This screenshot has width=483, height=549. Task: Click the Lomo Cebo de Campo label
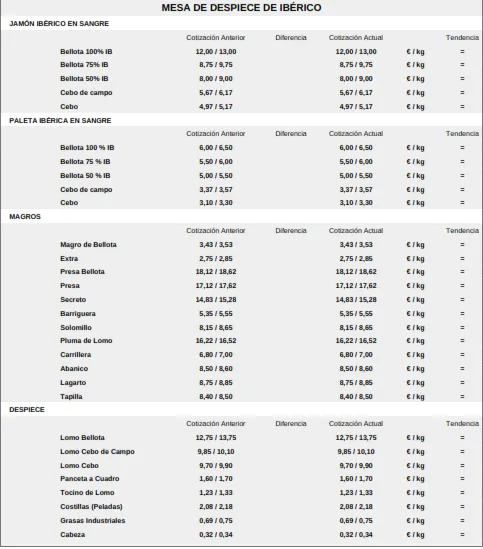click(x=97, y=452)
